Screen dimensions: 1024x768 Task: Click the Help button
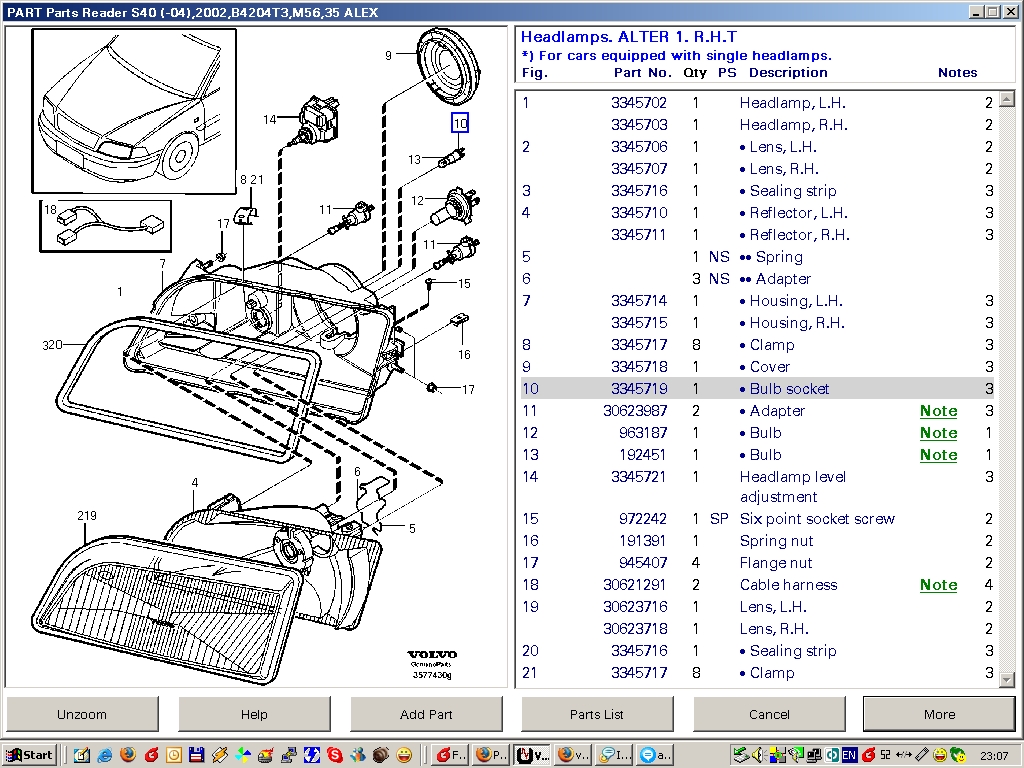254,714
